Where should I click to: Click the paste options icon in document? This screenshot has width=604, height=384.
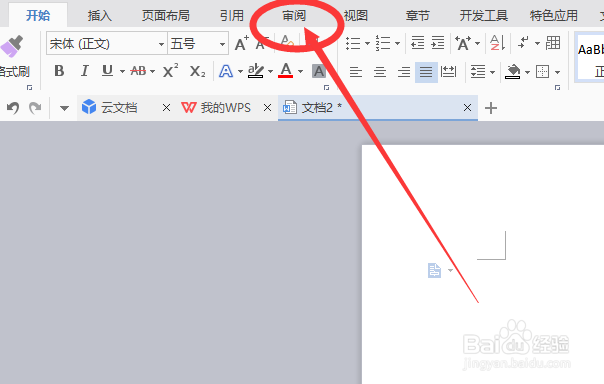435,270
